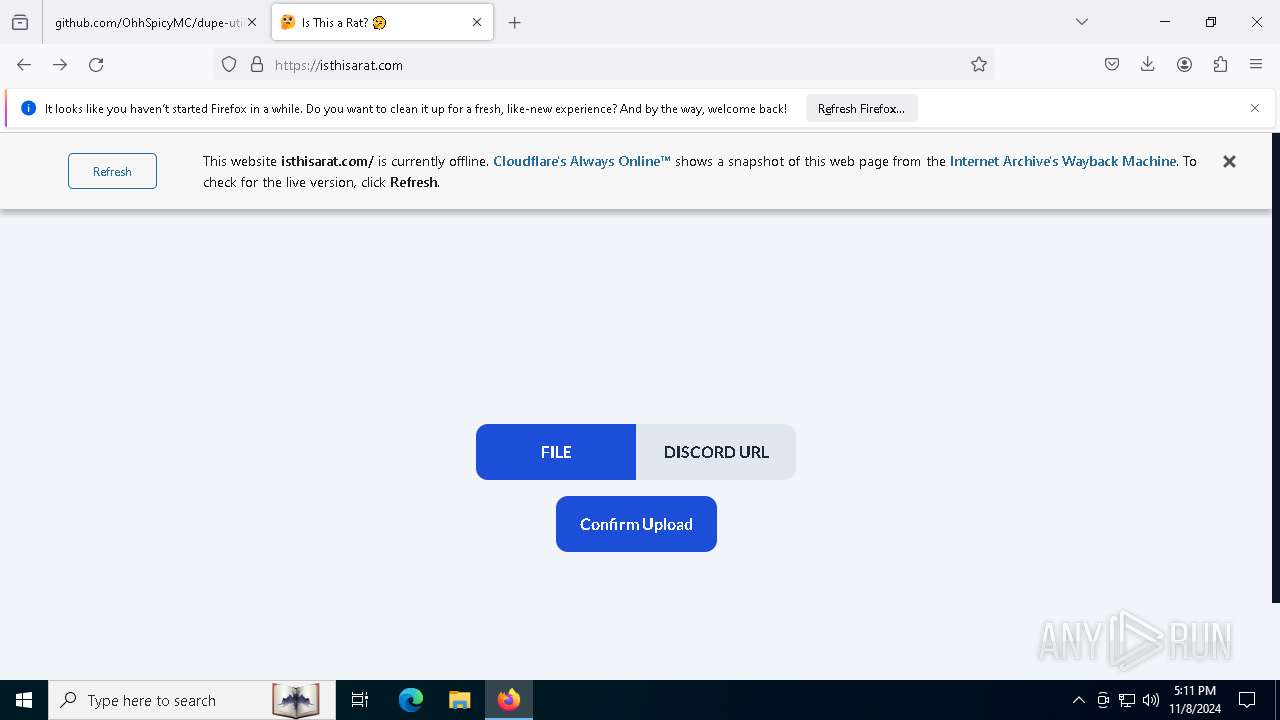This screenshot has width=1280, height=720.
Task: Open Windows notification center
Action: [1247, 700]
